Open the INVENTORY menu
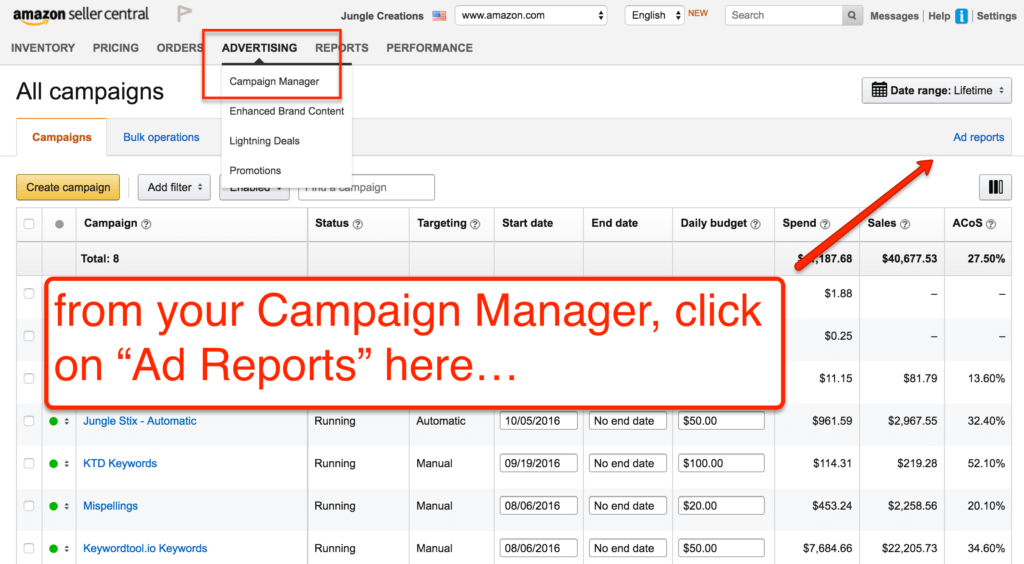This screenshot has height=564, width=1024. [x=43, y=48]
